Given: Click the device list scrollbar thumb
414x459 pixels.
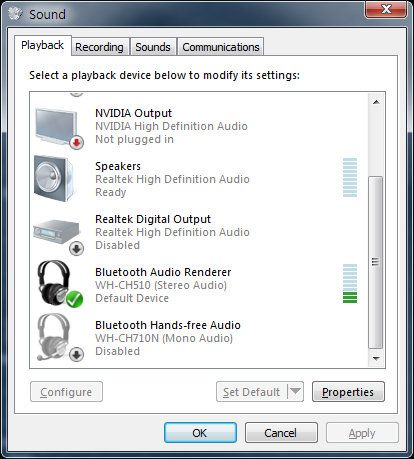Looking at the screenshot, I should 376,262.
